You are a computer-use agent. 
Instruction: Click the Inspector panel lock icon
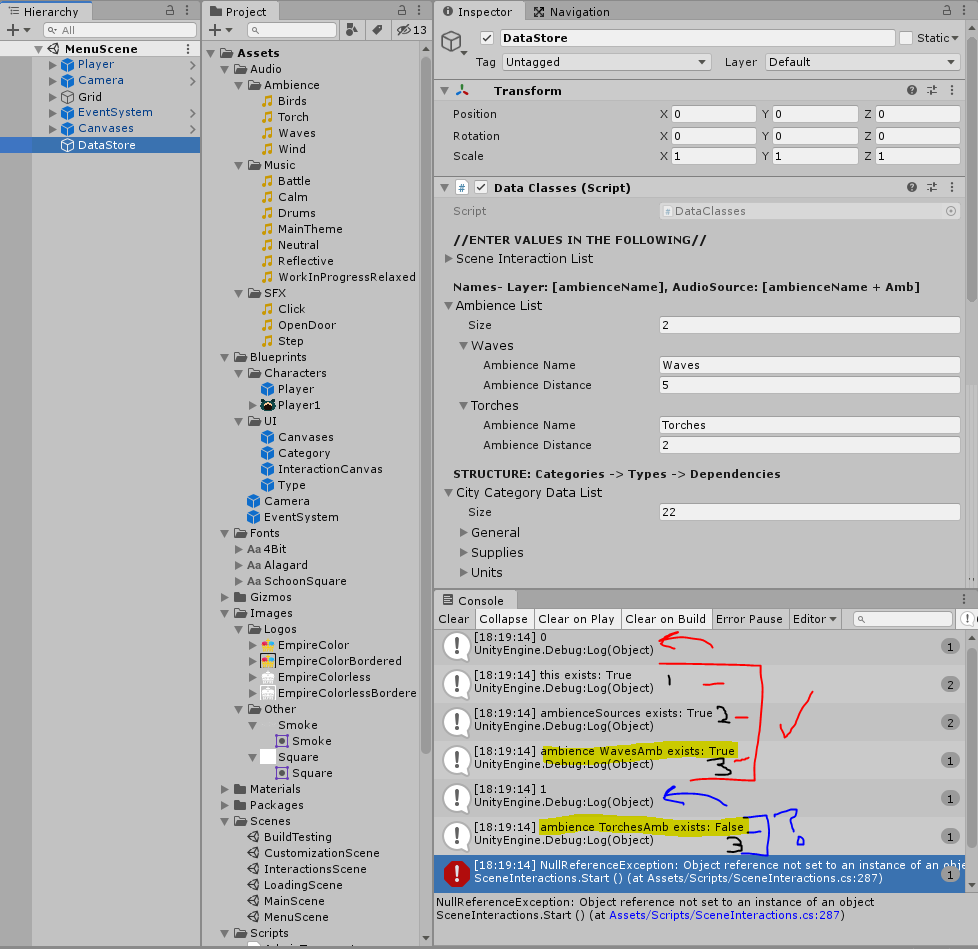click(947, 11)
